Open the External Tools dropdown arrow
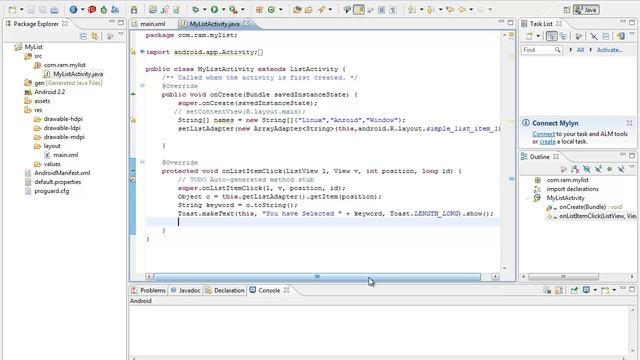 (x=242, y=9)
